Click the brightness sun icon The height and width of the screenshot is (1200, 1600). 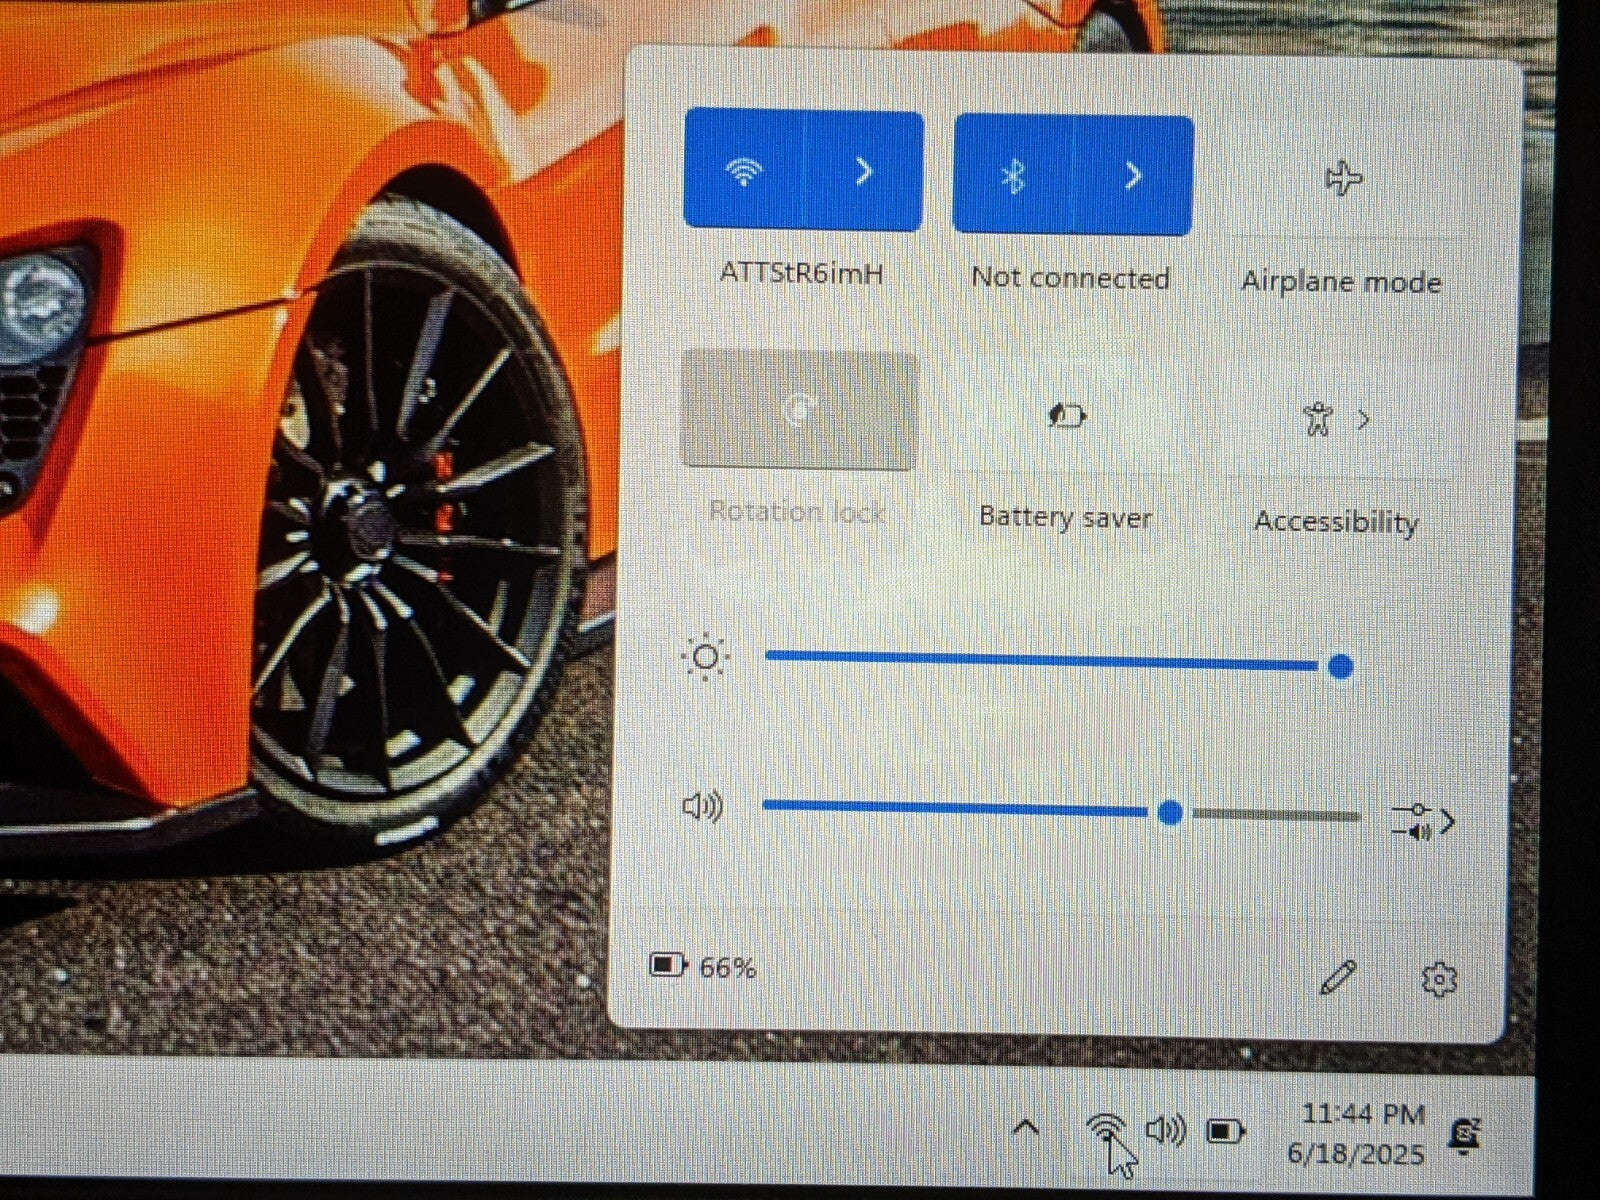pos(705,657)
